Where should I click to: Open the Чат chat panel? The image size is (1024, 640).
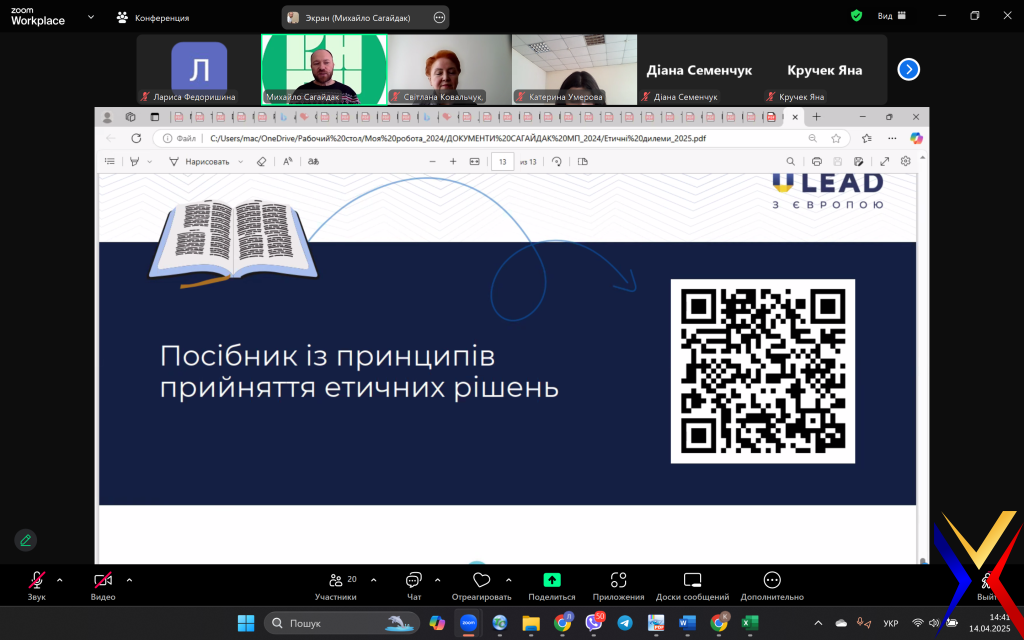[x=414, y=586]
